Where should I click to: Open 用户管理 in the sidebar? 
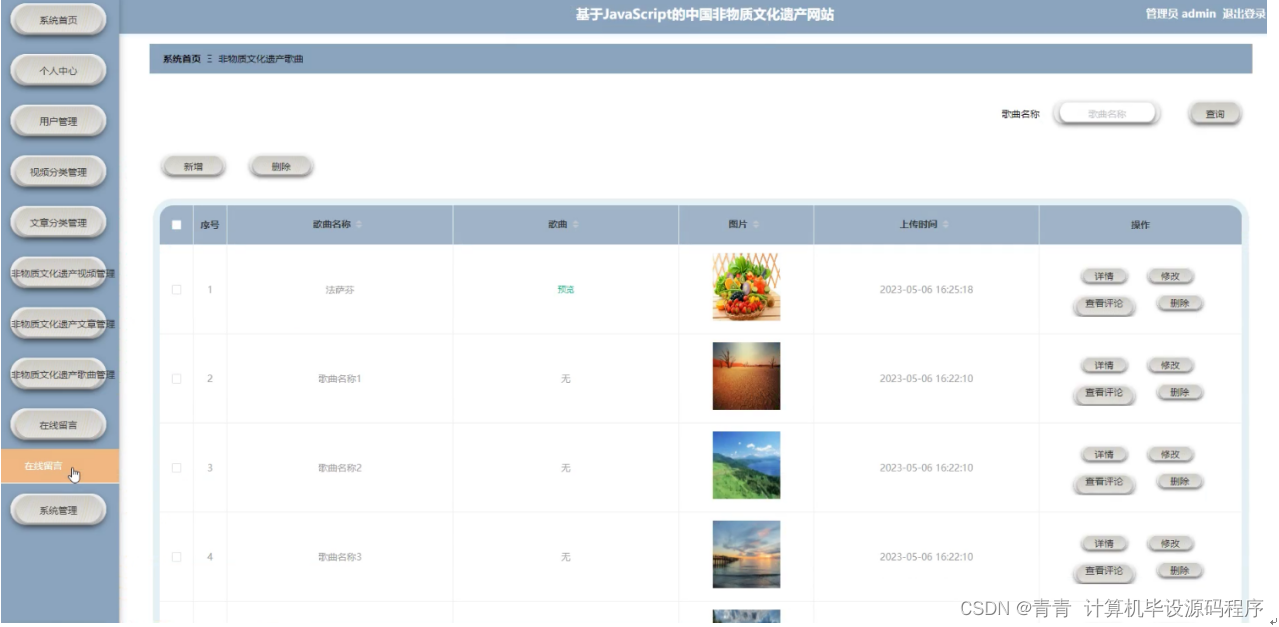pos(58,121)
